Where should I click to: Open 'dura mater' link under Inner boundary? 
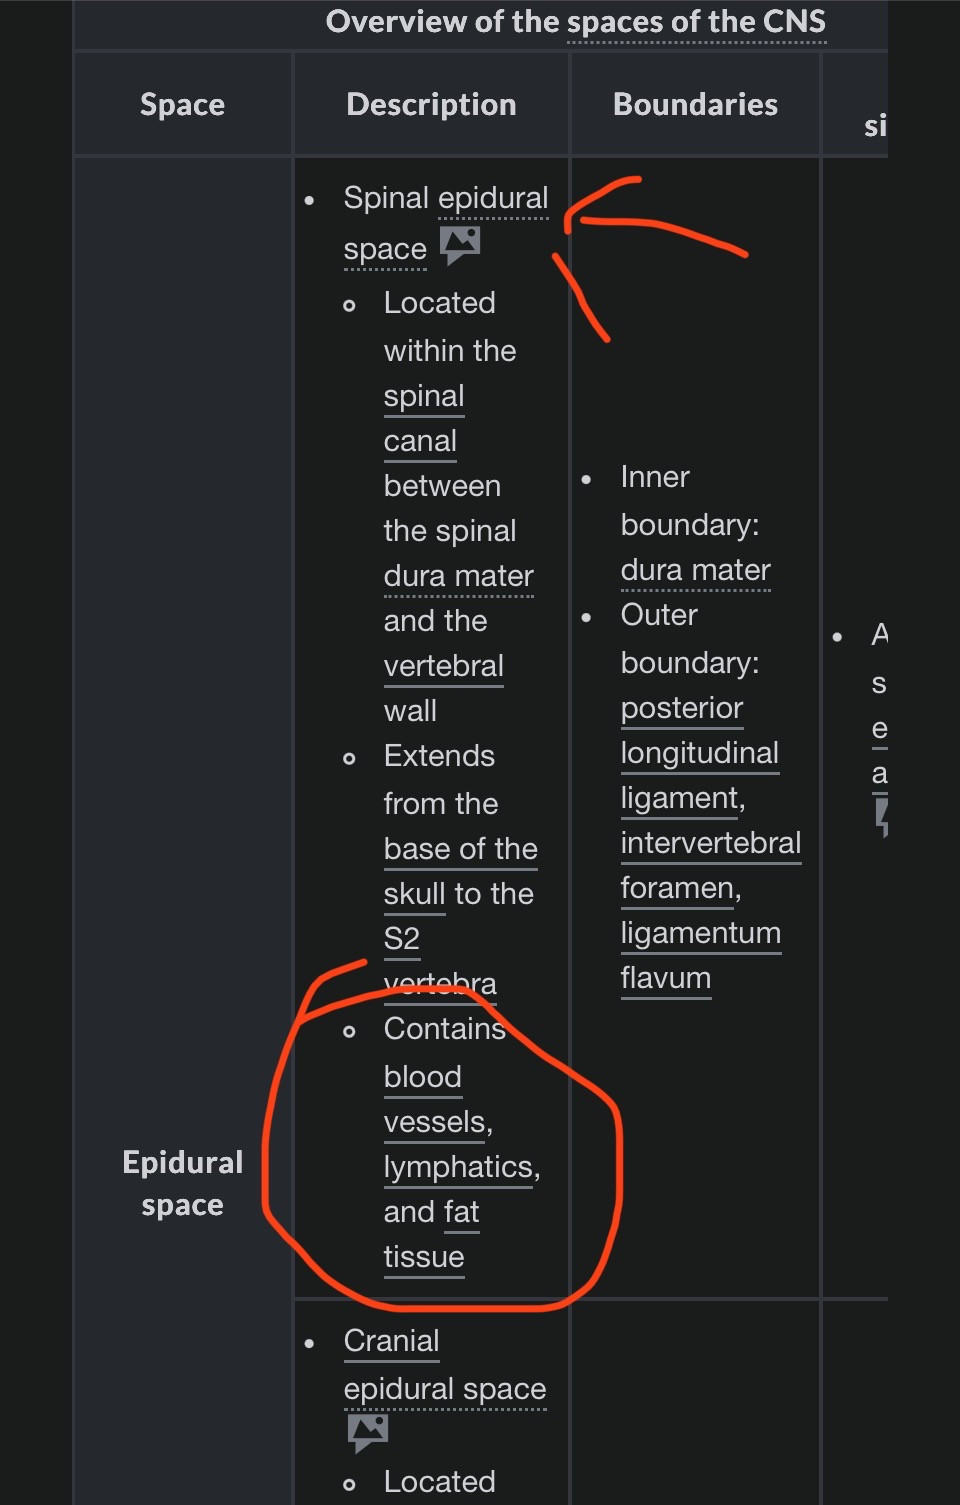(695, 570)
